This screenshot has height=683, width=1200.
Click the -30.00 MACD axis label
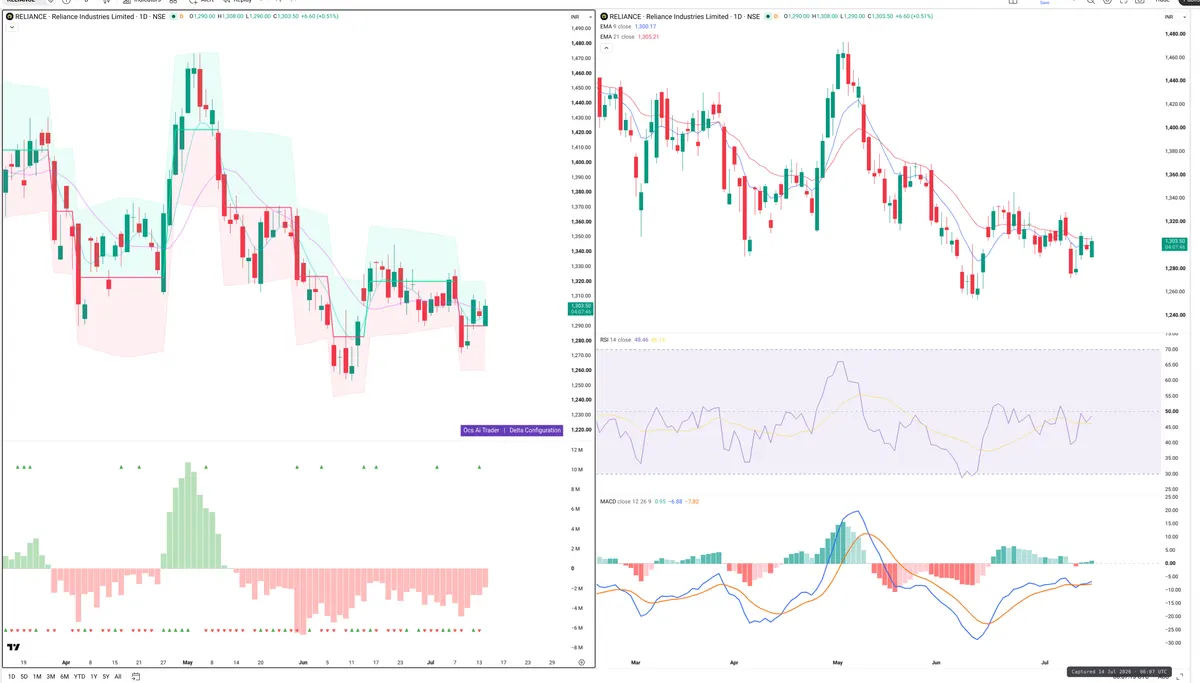click(1172, 643)
